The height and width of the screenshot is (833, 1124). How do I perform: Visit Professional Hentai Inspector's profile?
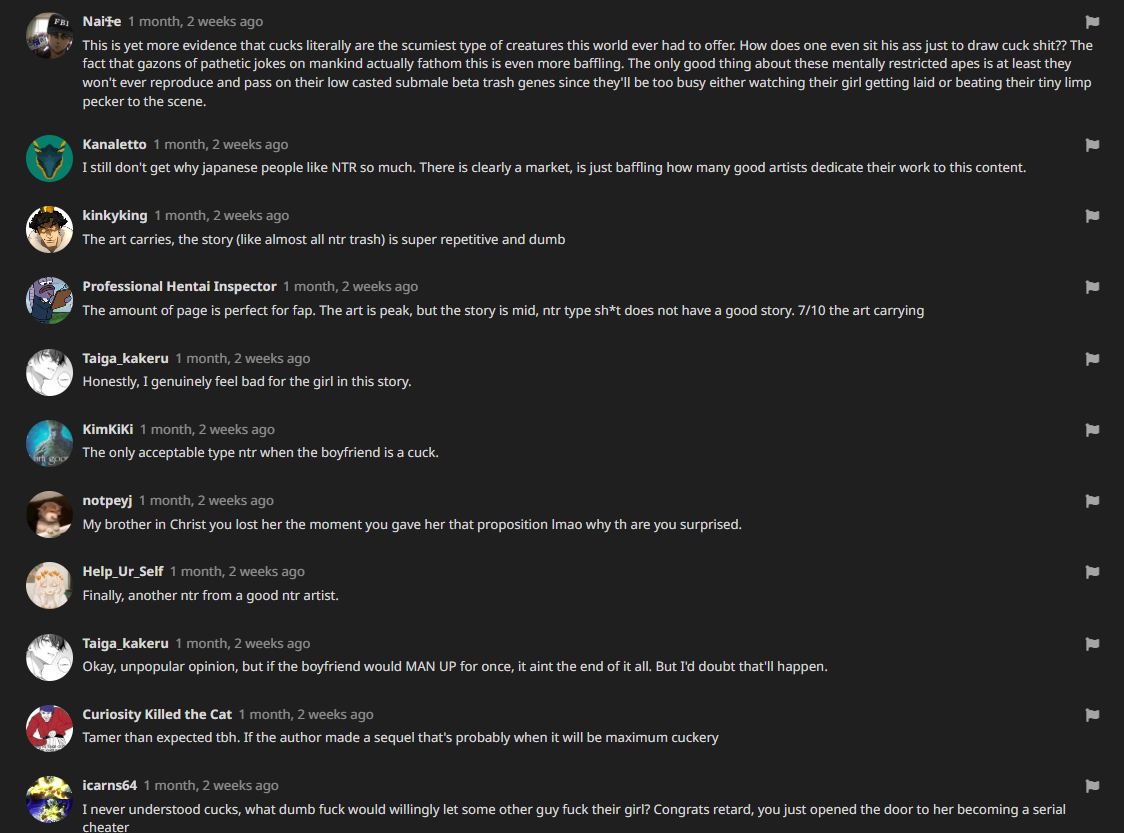tap(179, 287)
